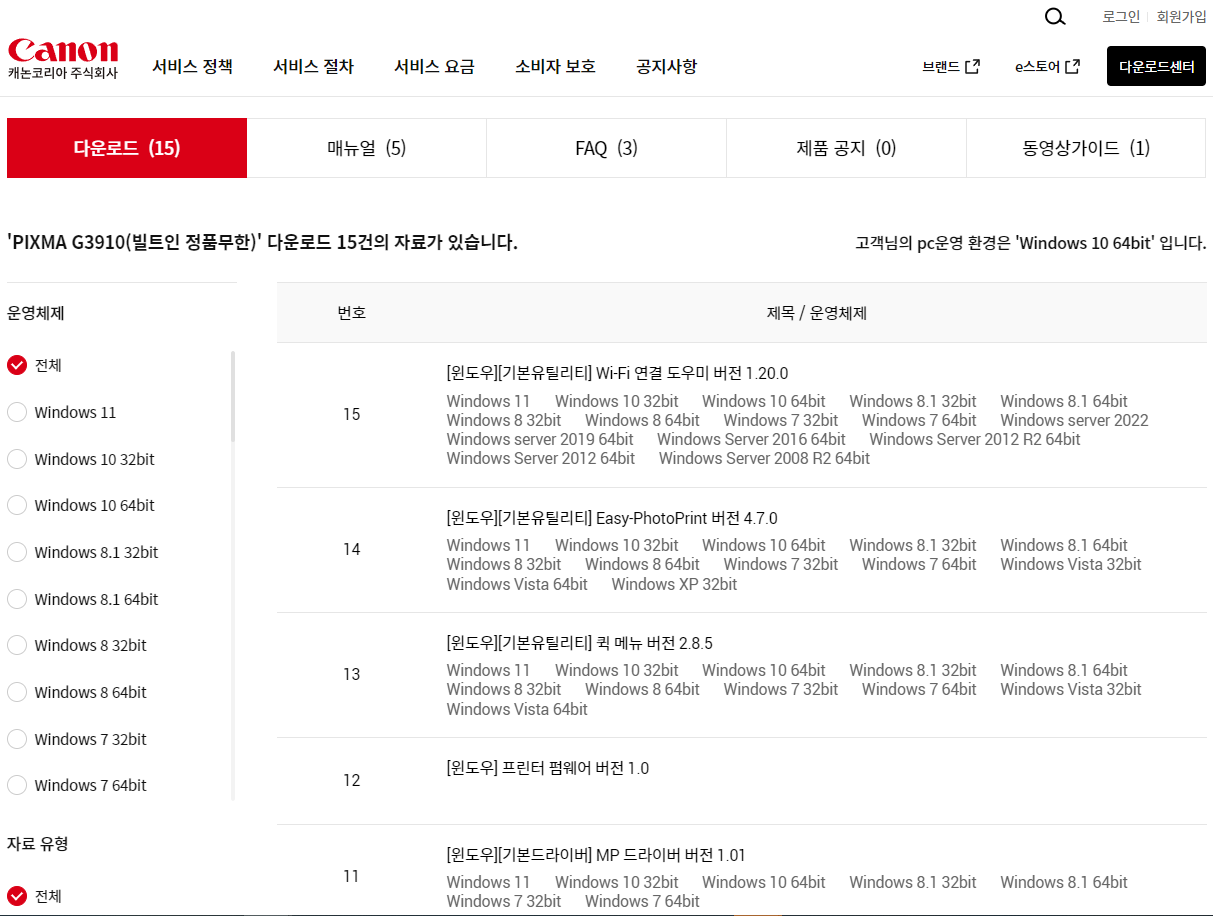The image size is (1213, 916).
Task: Click the 회원가입 link
Action: (x=1181, y=16)
